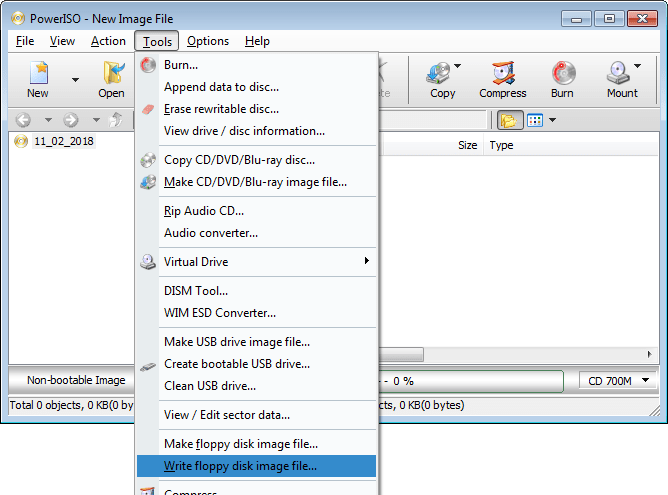Choose Burn... in the Tools menu
This screenshot has height=495, width=668.
point(256,65)
